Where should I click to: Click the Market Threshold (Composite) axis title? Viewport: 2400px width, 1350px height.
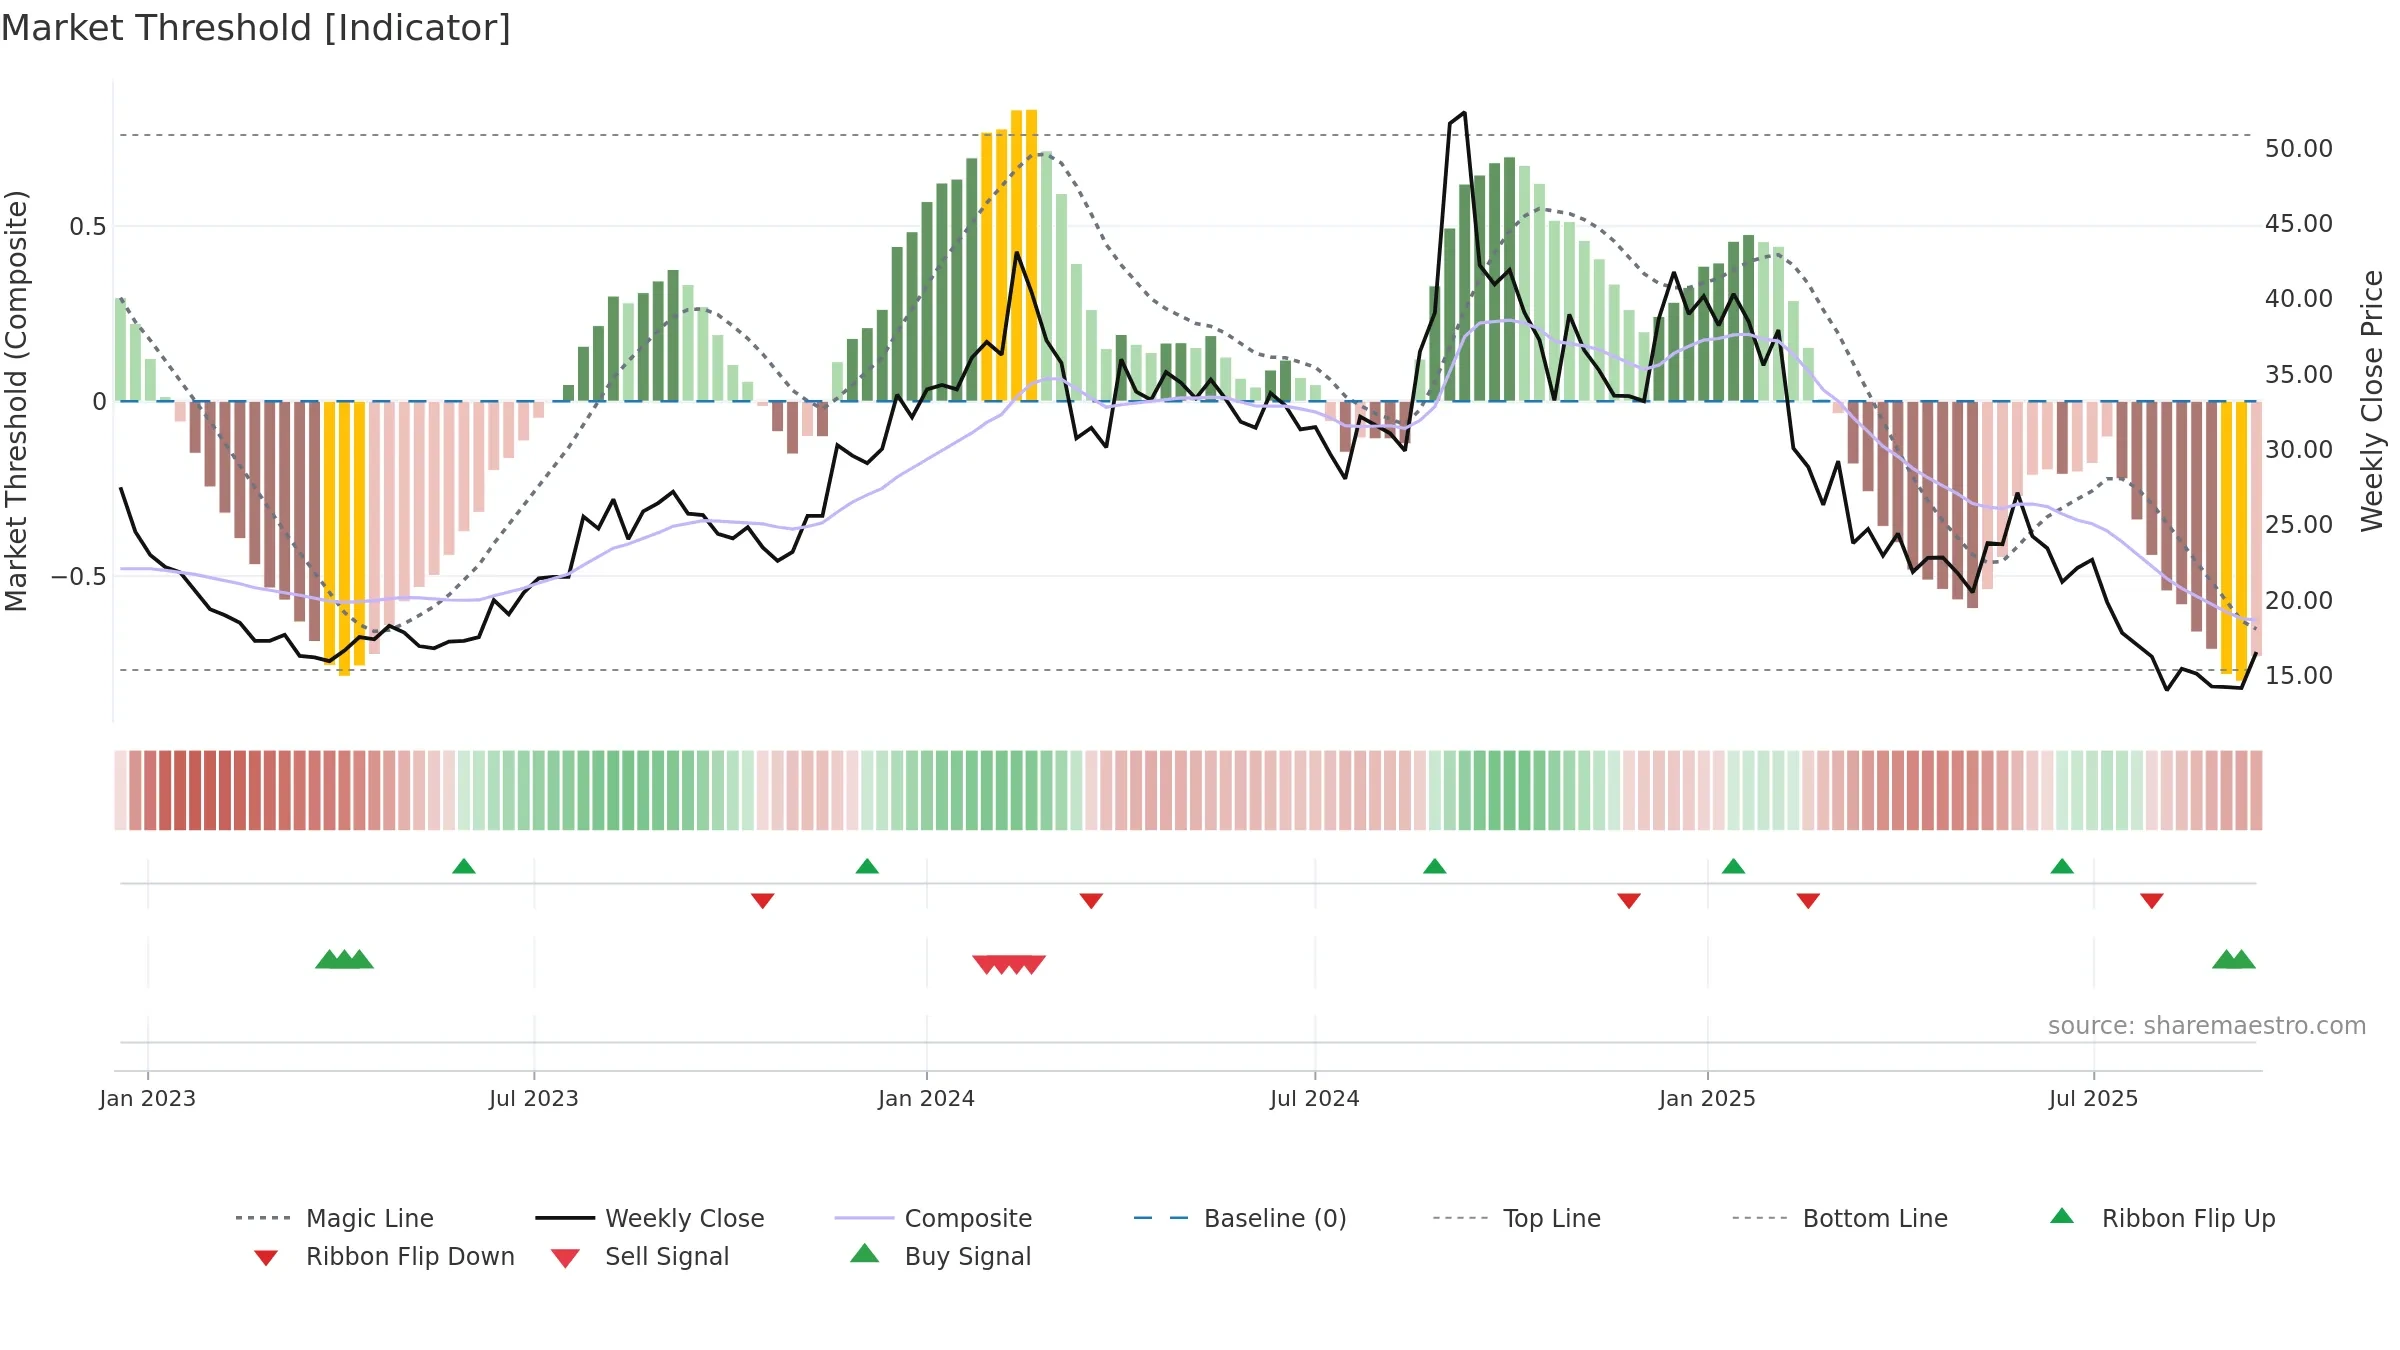coord(16,400)
